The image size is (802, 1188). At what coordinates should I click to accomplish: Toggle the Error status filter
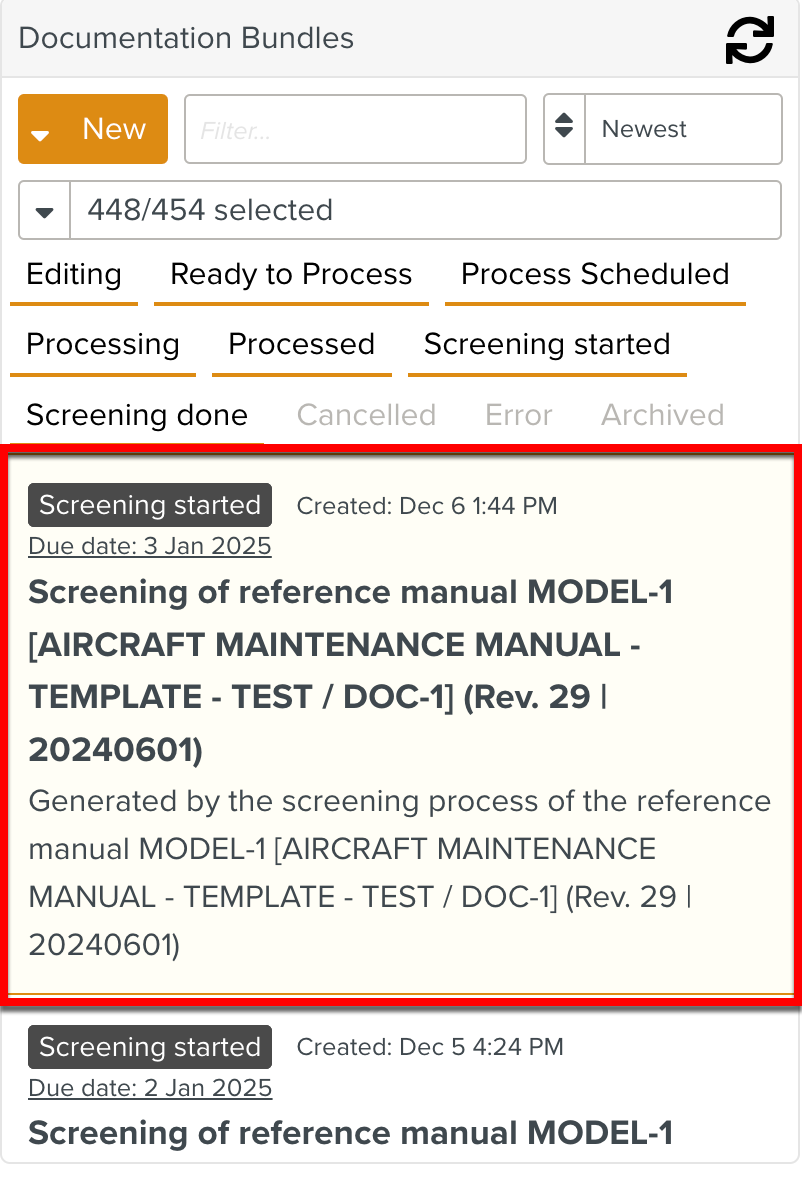[x=518, y=414]
